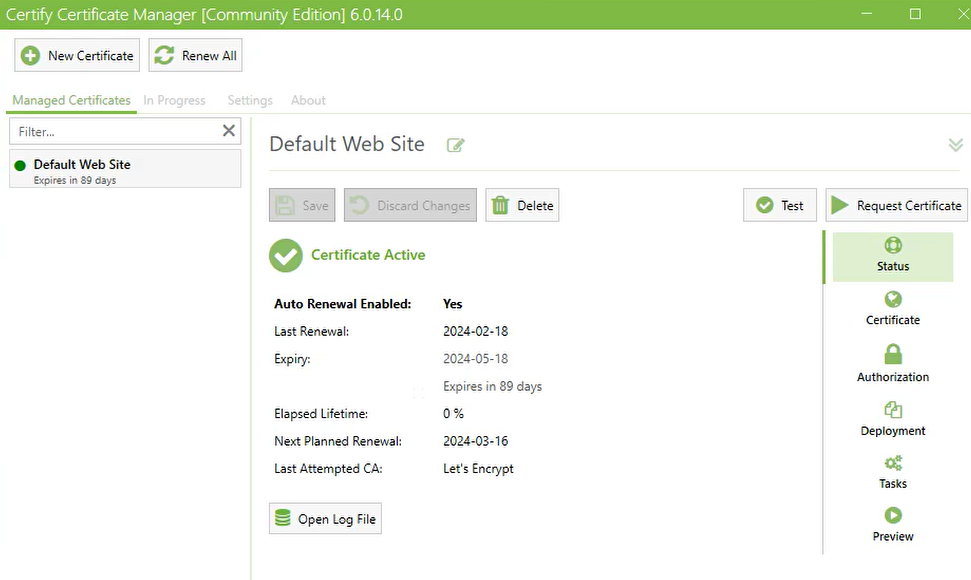Clear the filter box with the X
This screenshot has width=971, height=580.
[x=228, y=130]
